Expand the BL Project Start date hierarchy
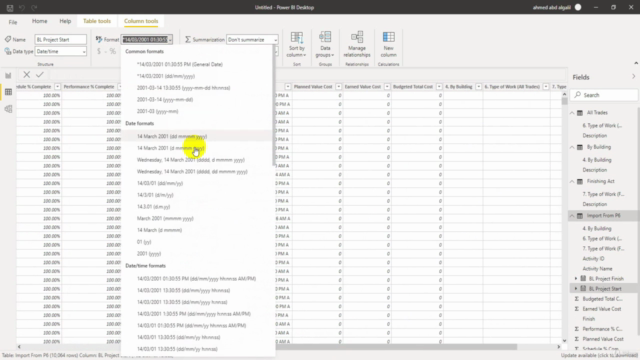Screen dimensions: 640x360 (x=576, y=289)
